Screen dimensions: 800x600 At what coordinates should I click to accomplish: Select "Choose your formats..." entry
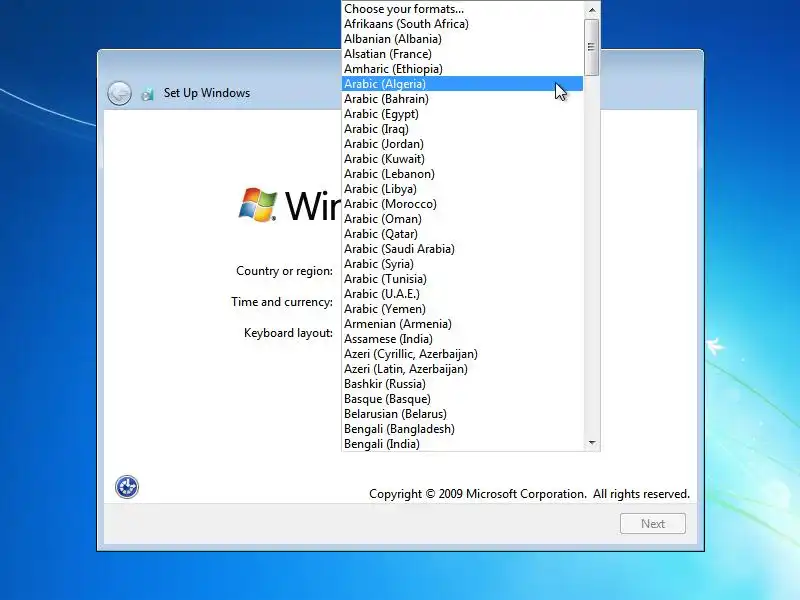[x=462, y=9]
